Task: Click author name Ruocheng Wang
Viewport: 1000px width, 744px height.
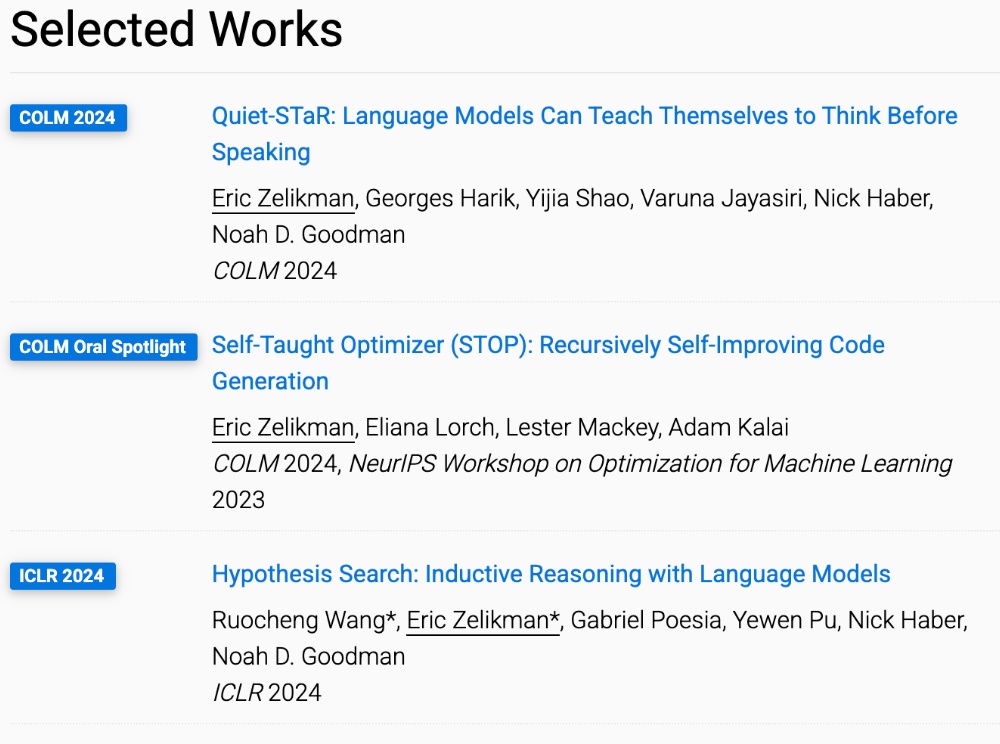Action: [x=304, y=620]
